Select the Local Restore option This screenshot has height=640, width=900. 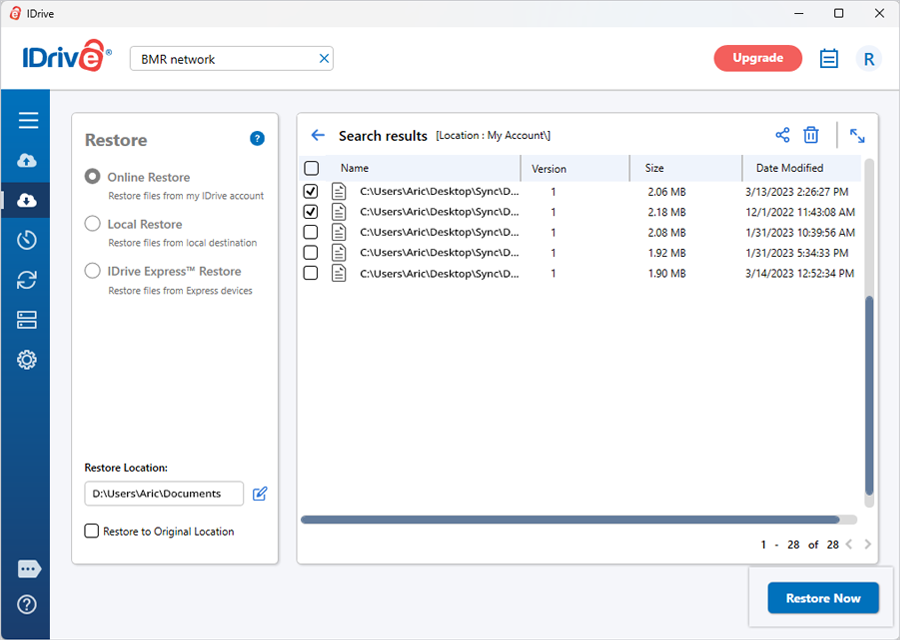pyautogui.click(x=93, y=224)
